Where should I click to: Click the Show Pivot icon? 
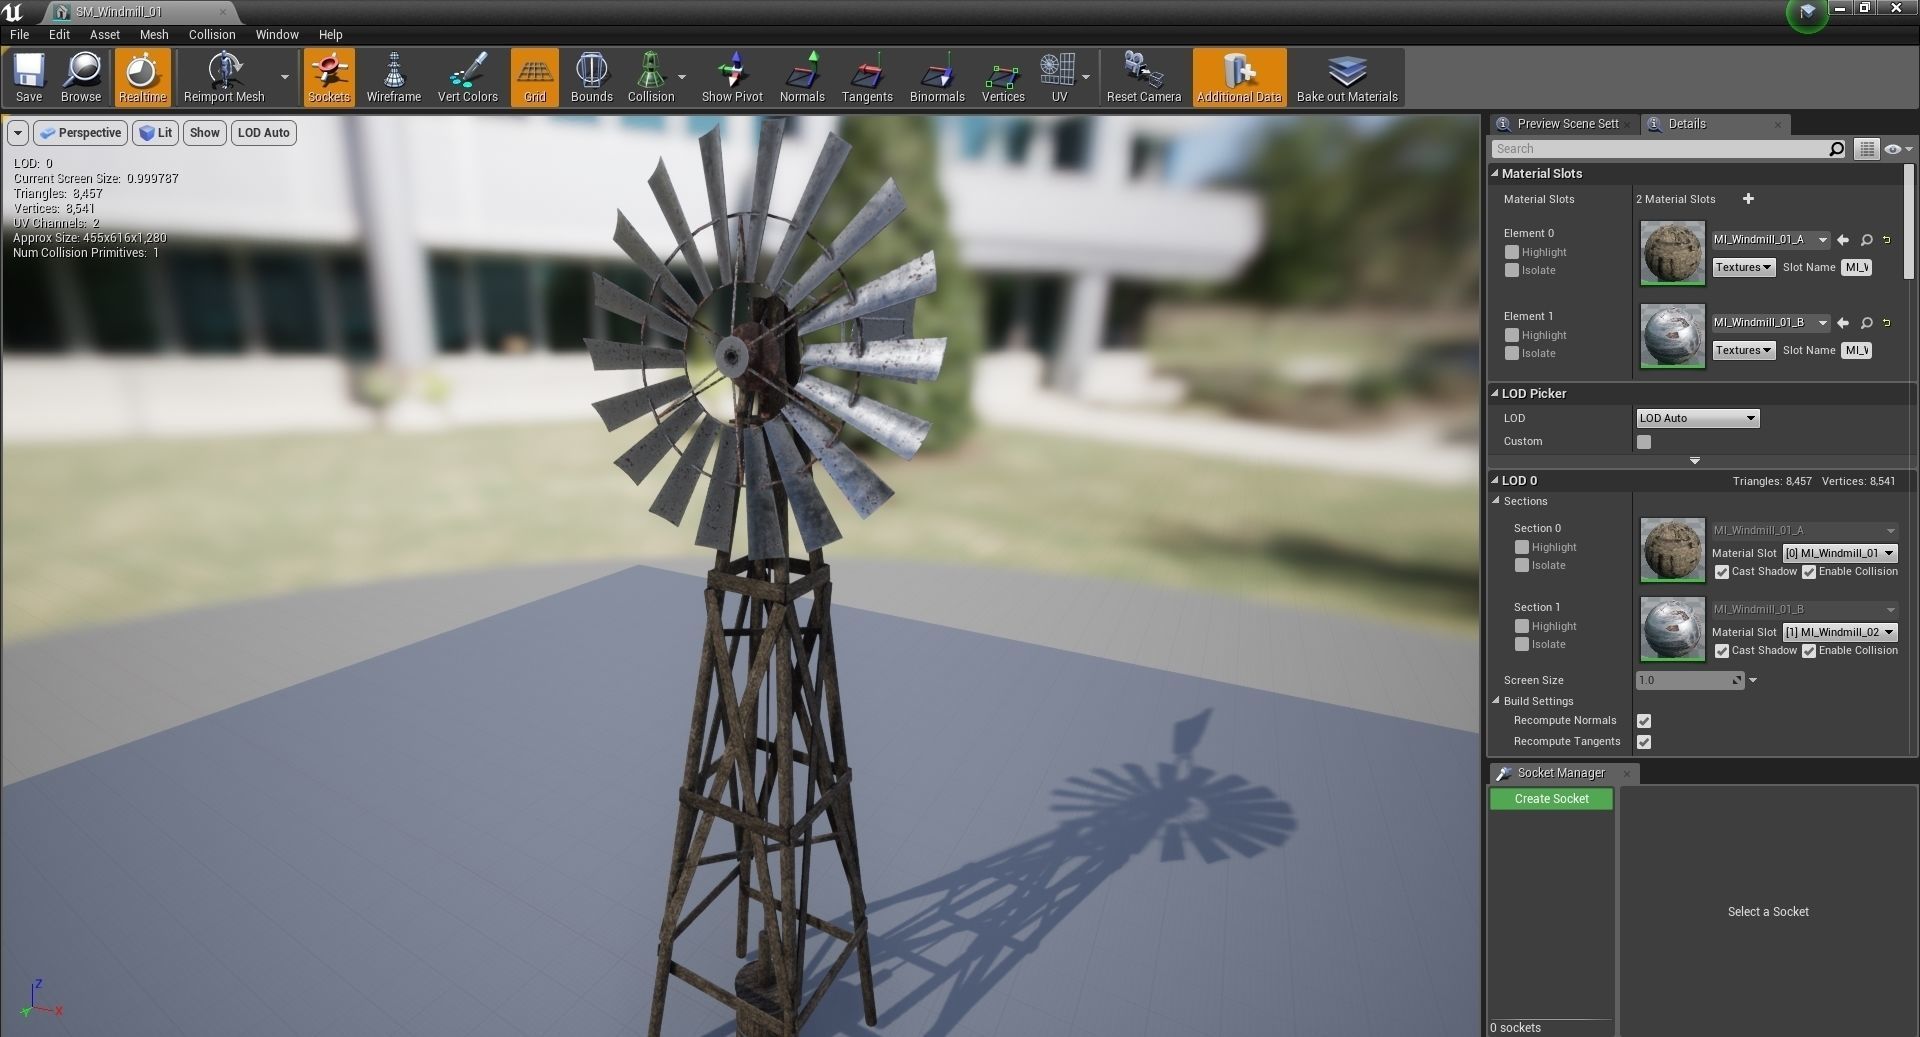732,77
